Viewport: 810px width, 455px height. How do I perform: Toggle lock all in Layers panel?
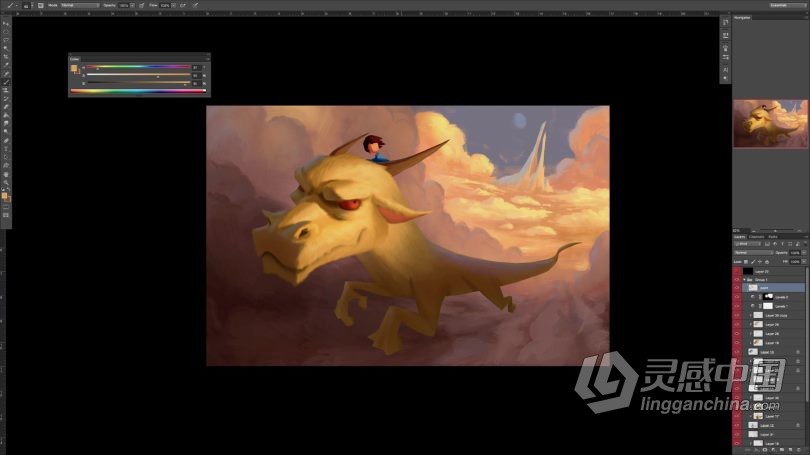pyautogui.click(x=767, y=262)
